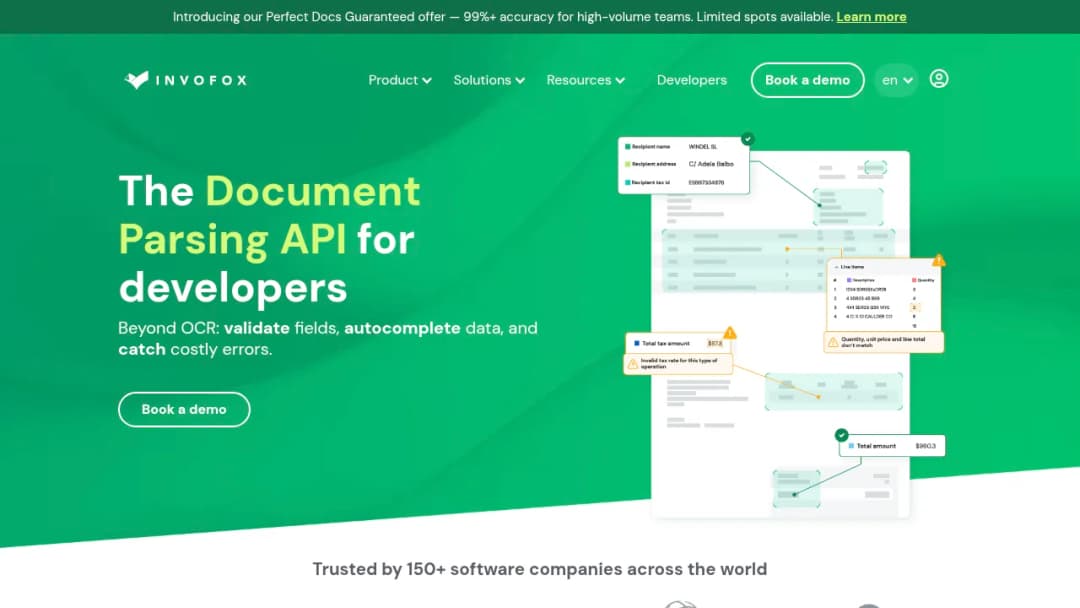Click the invoice parsing illustration
This screenshot has width=1080, height=608.
tap(782, 325)
